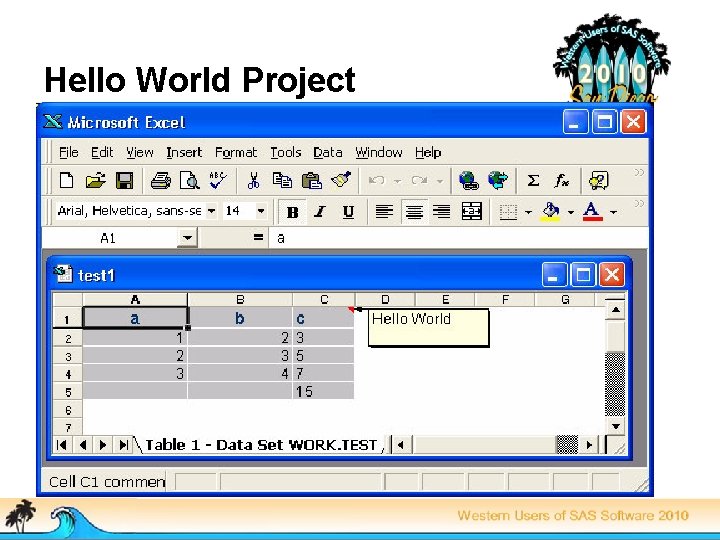Apply the red Font Color A
The image size is (720, 540).
pos(592,212)
